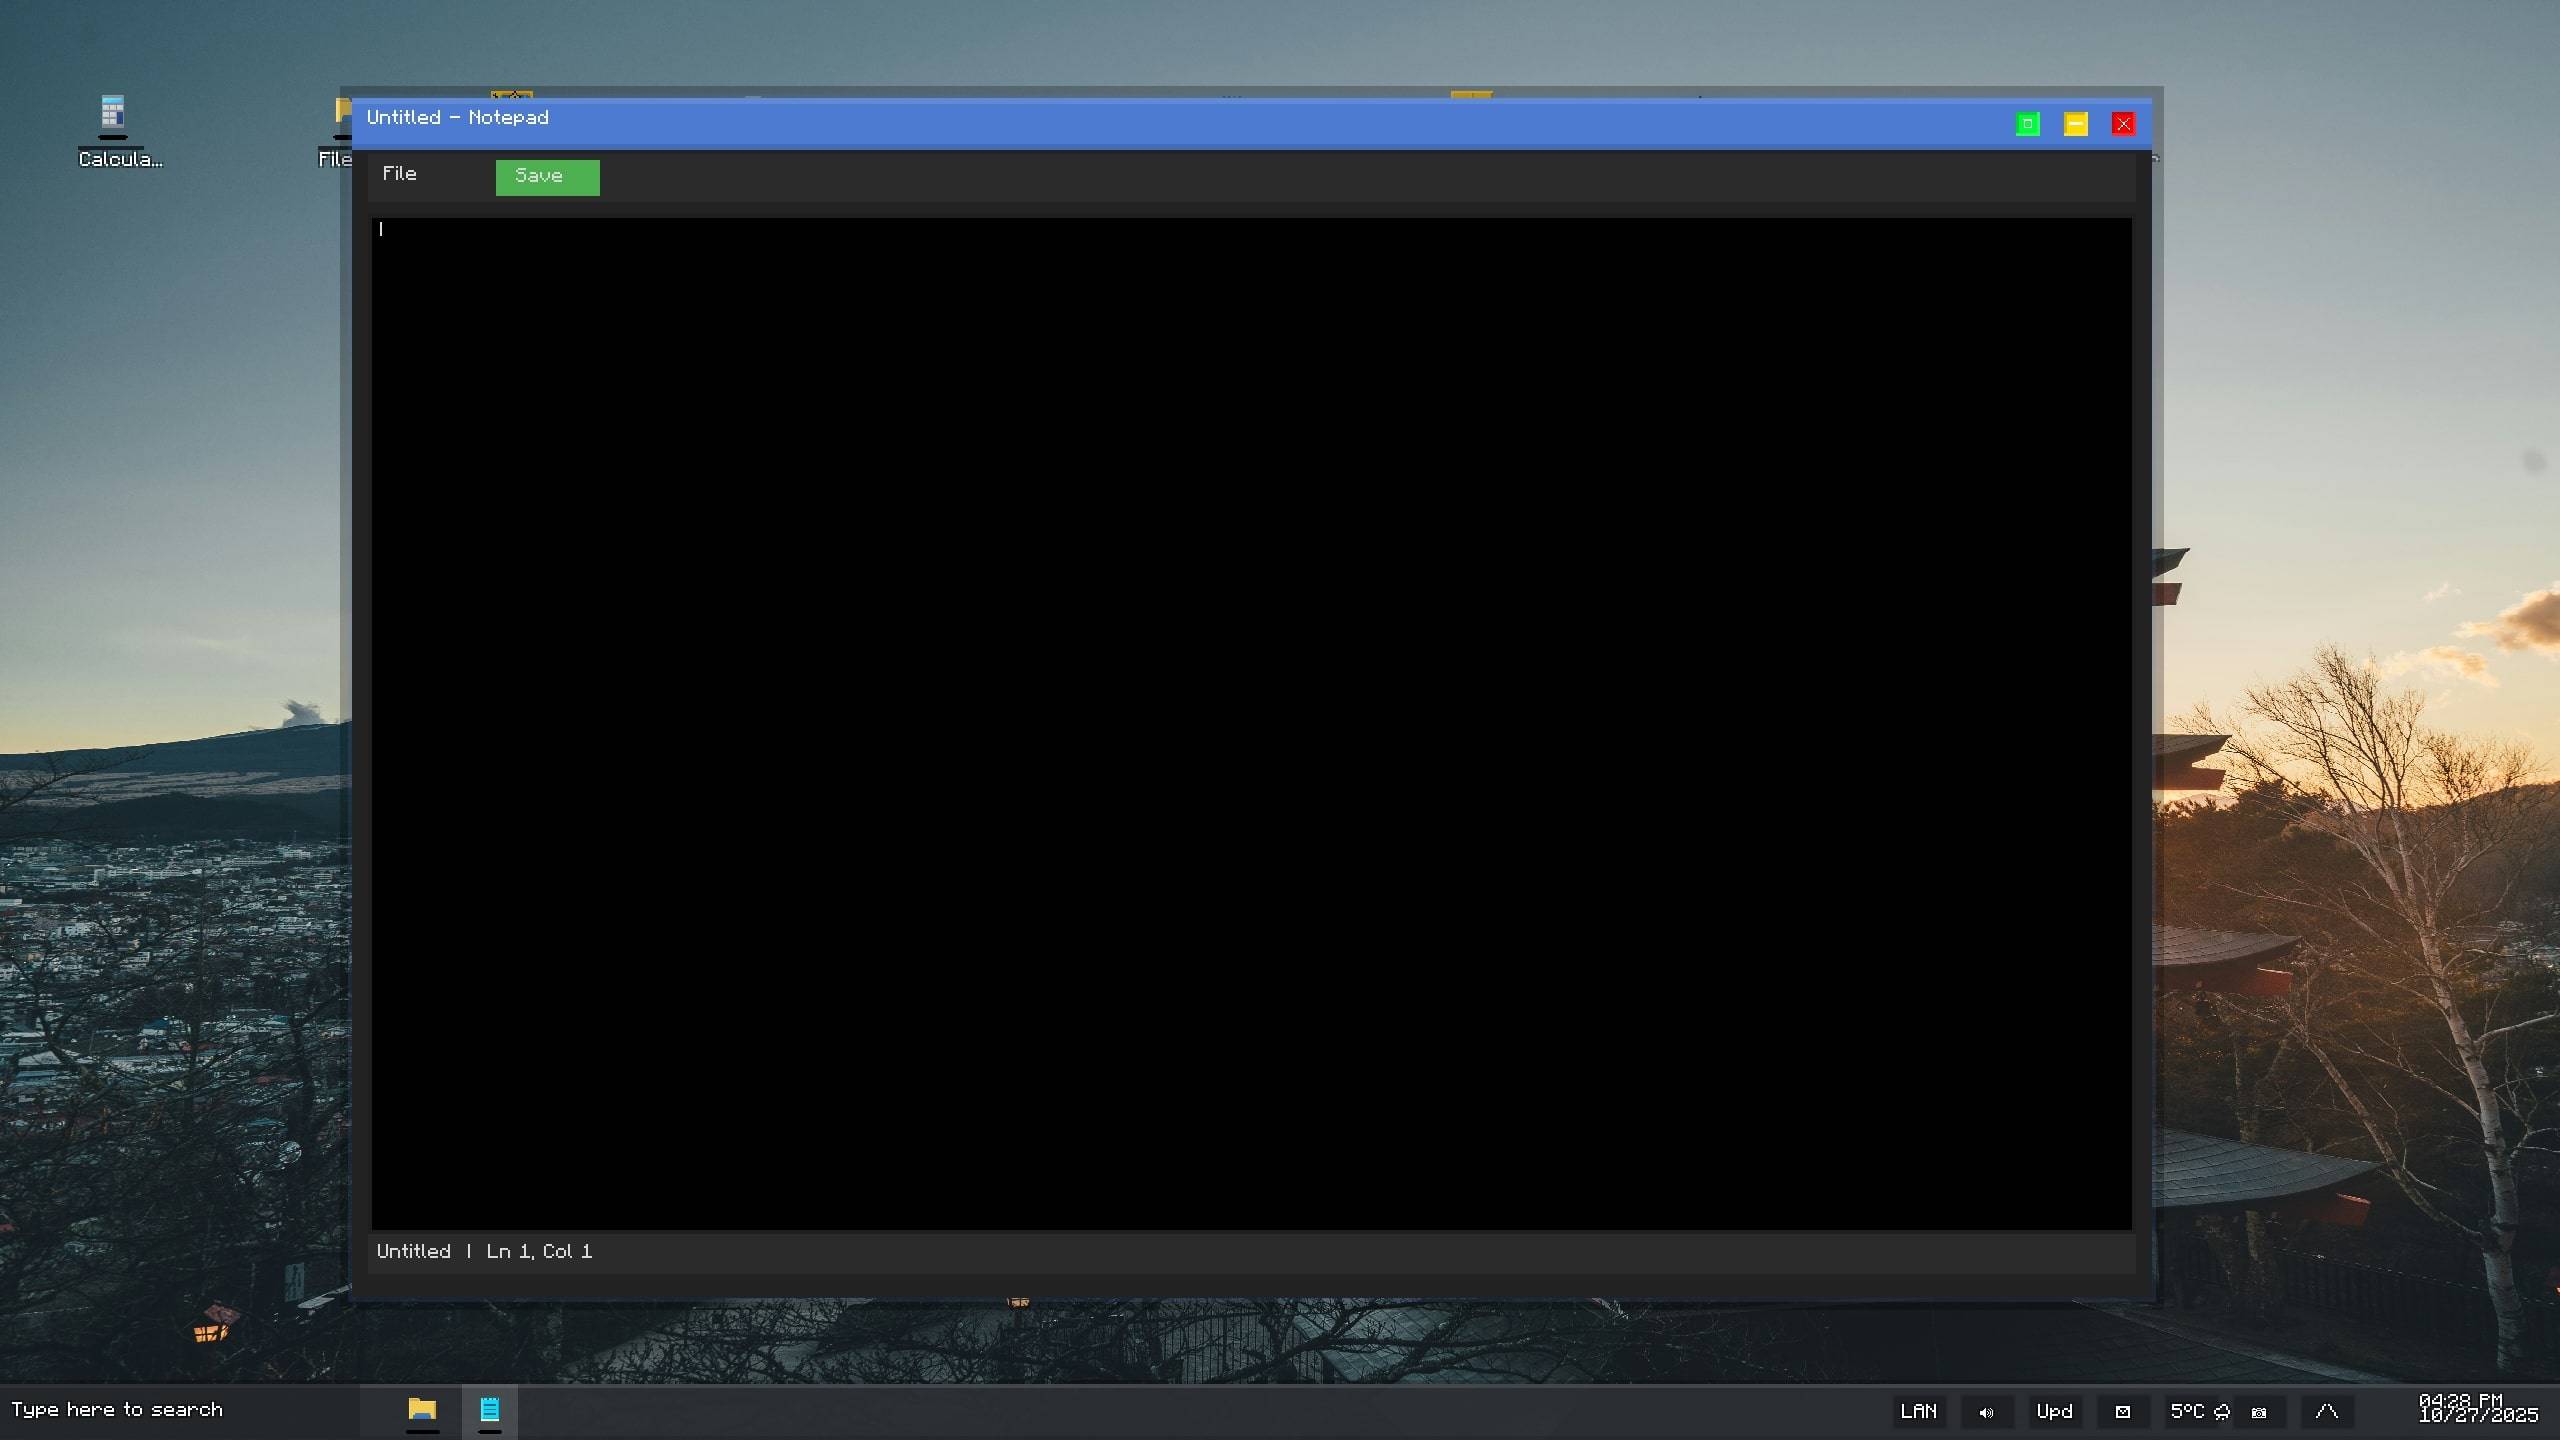The image size is (2560, 1440).
Task: Click the Notepad taskbar icon
Action: coord(489,1410)
